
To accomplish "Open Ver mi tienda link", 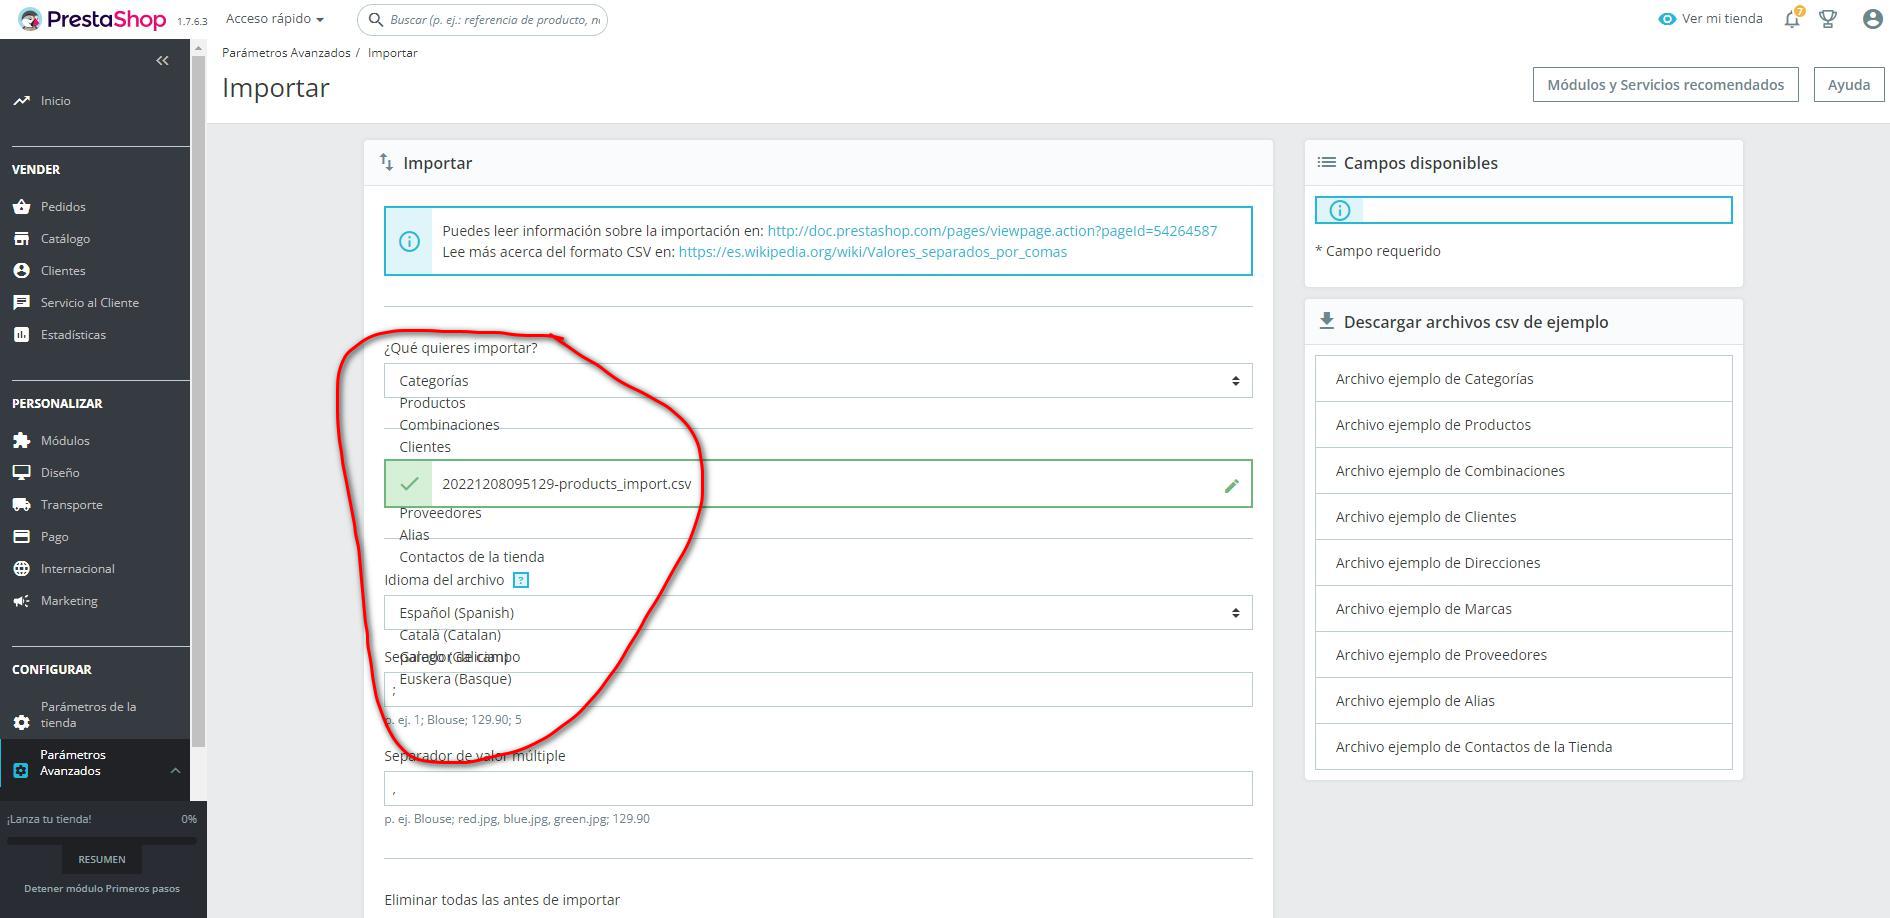I will click(x=1722, y=19).
